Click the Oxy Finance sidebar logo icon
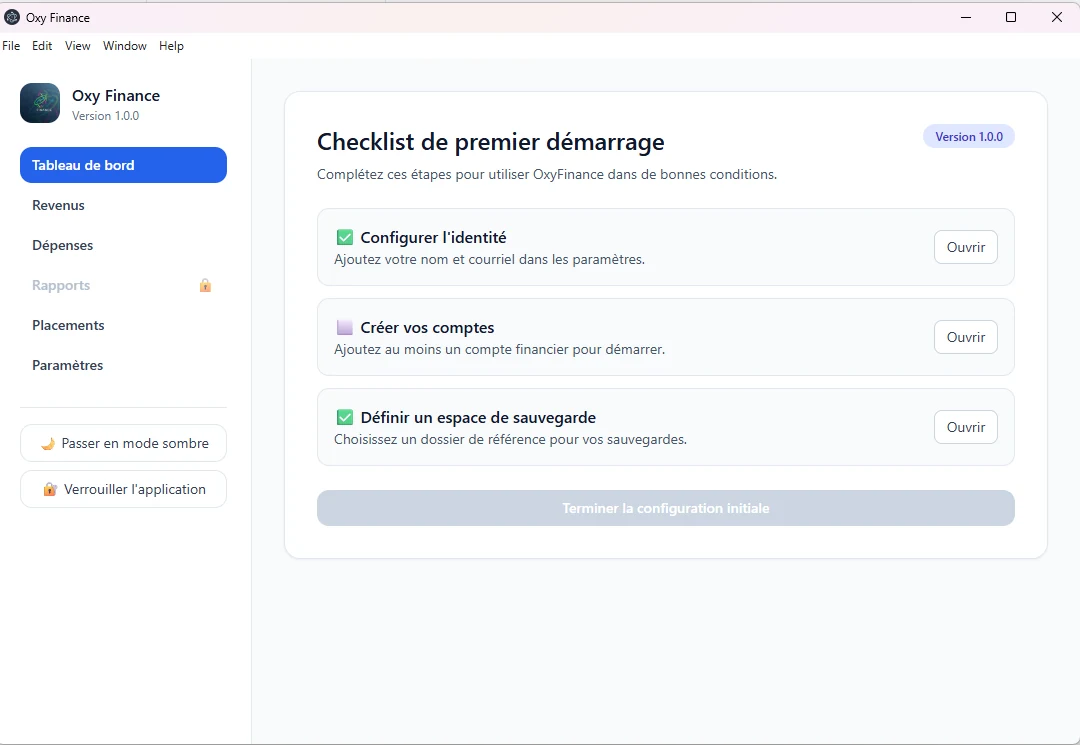The width and height of the screenshot is (1080, 745). pyautogui.click(x=40, y=103)
